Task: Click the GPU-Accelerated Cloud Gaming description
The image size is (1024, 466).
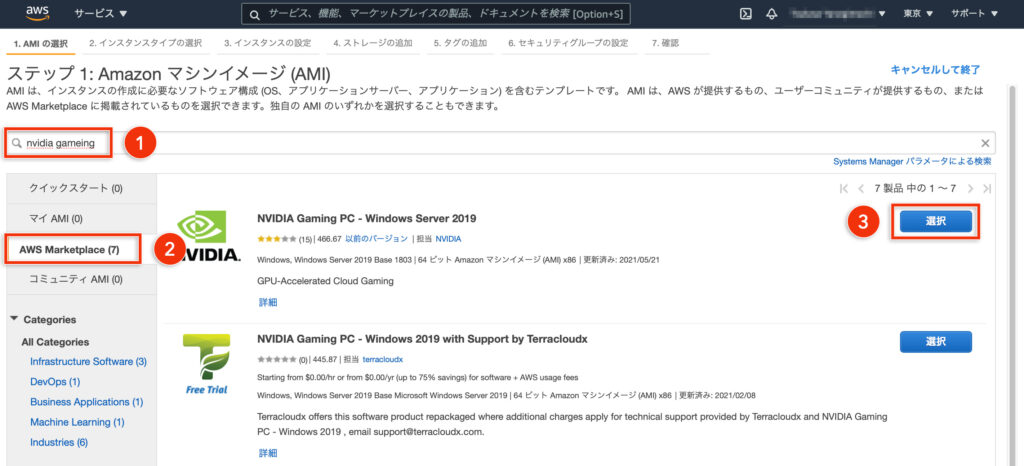Action: [x=326, y=281]
